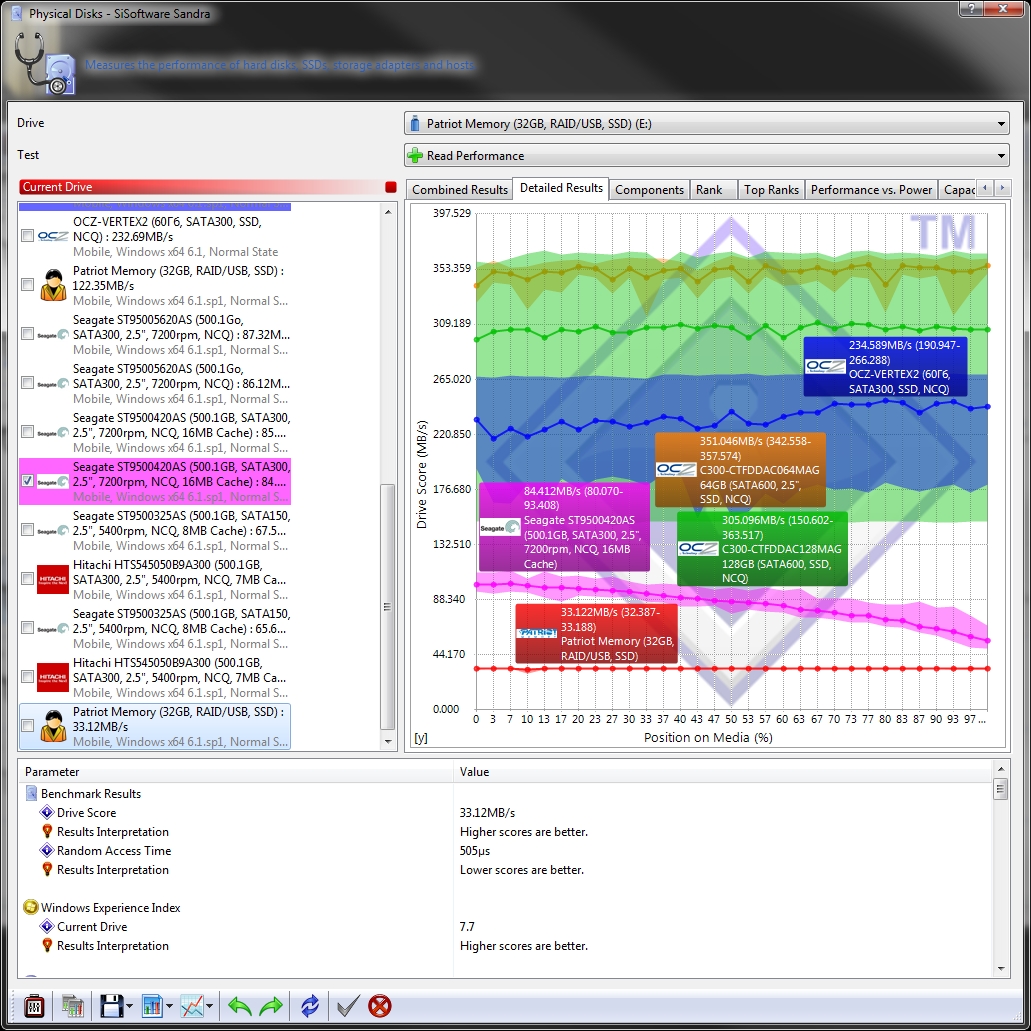Check the Seagate ST9500325AS 67.5 checkbox
Viewport: 1031px width, 1031px height.
[28, 529]
